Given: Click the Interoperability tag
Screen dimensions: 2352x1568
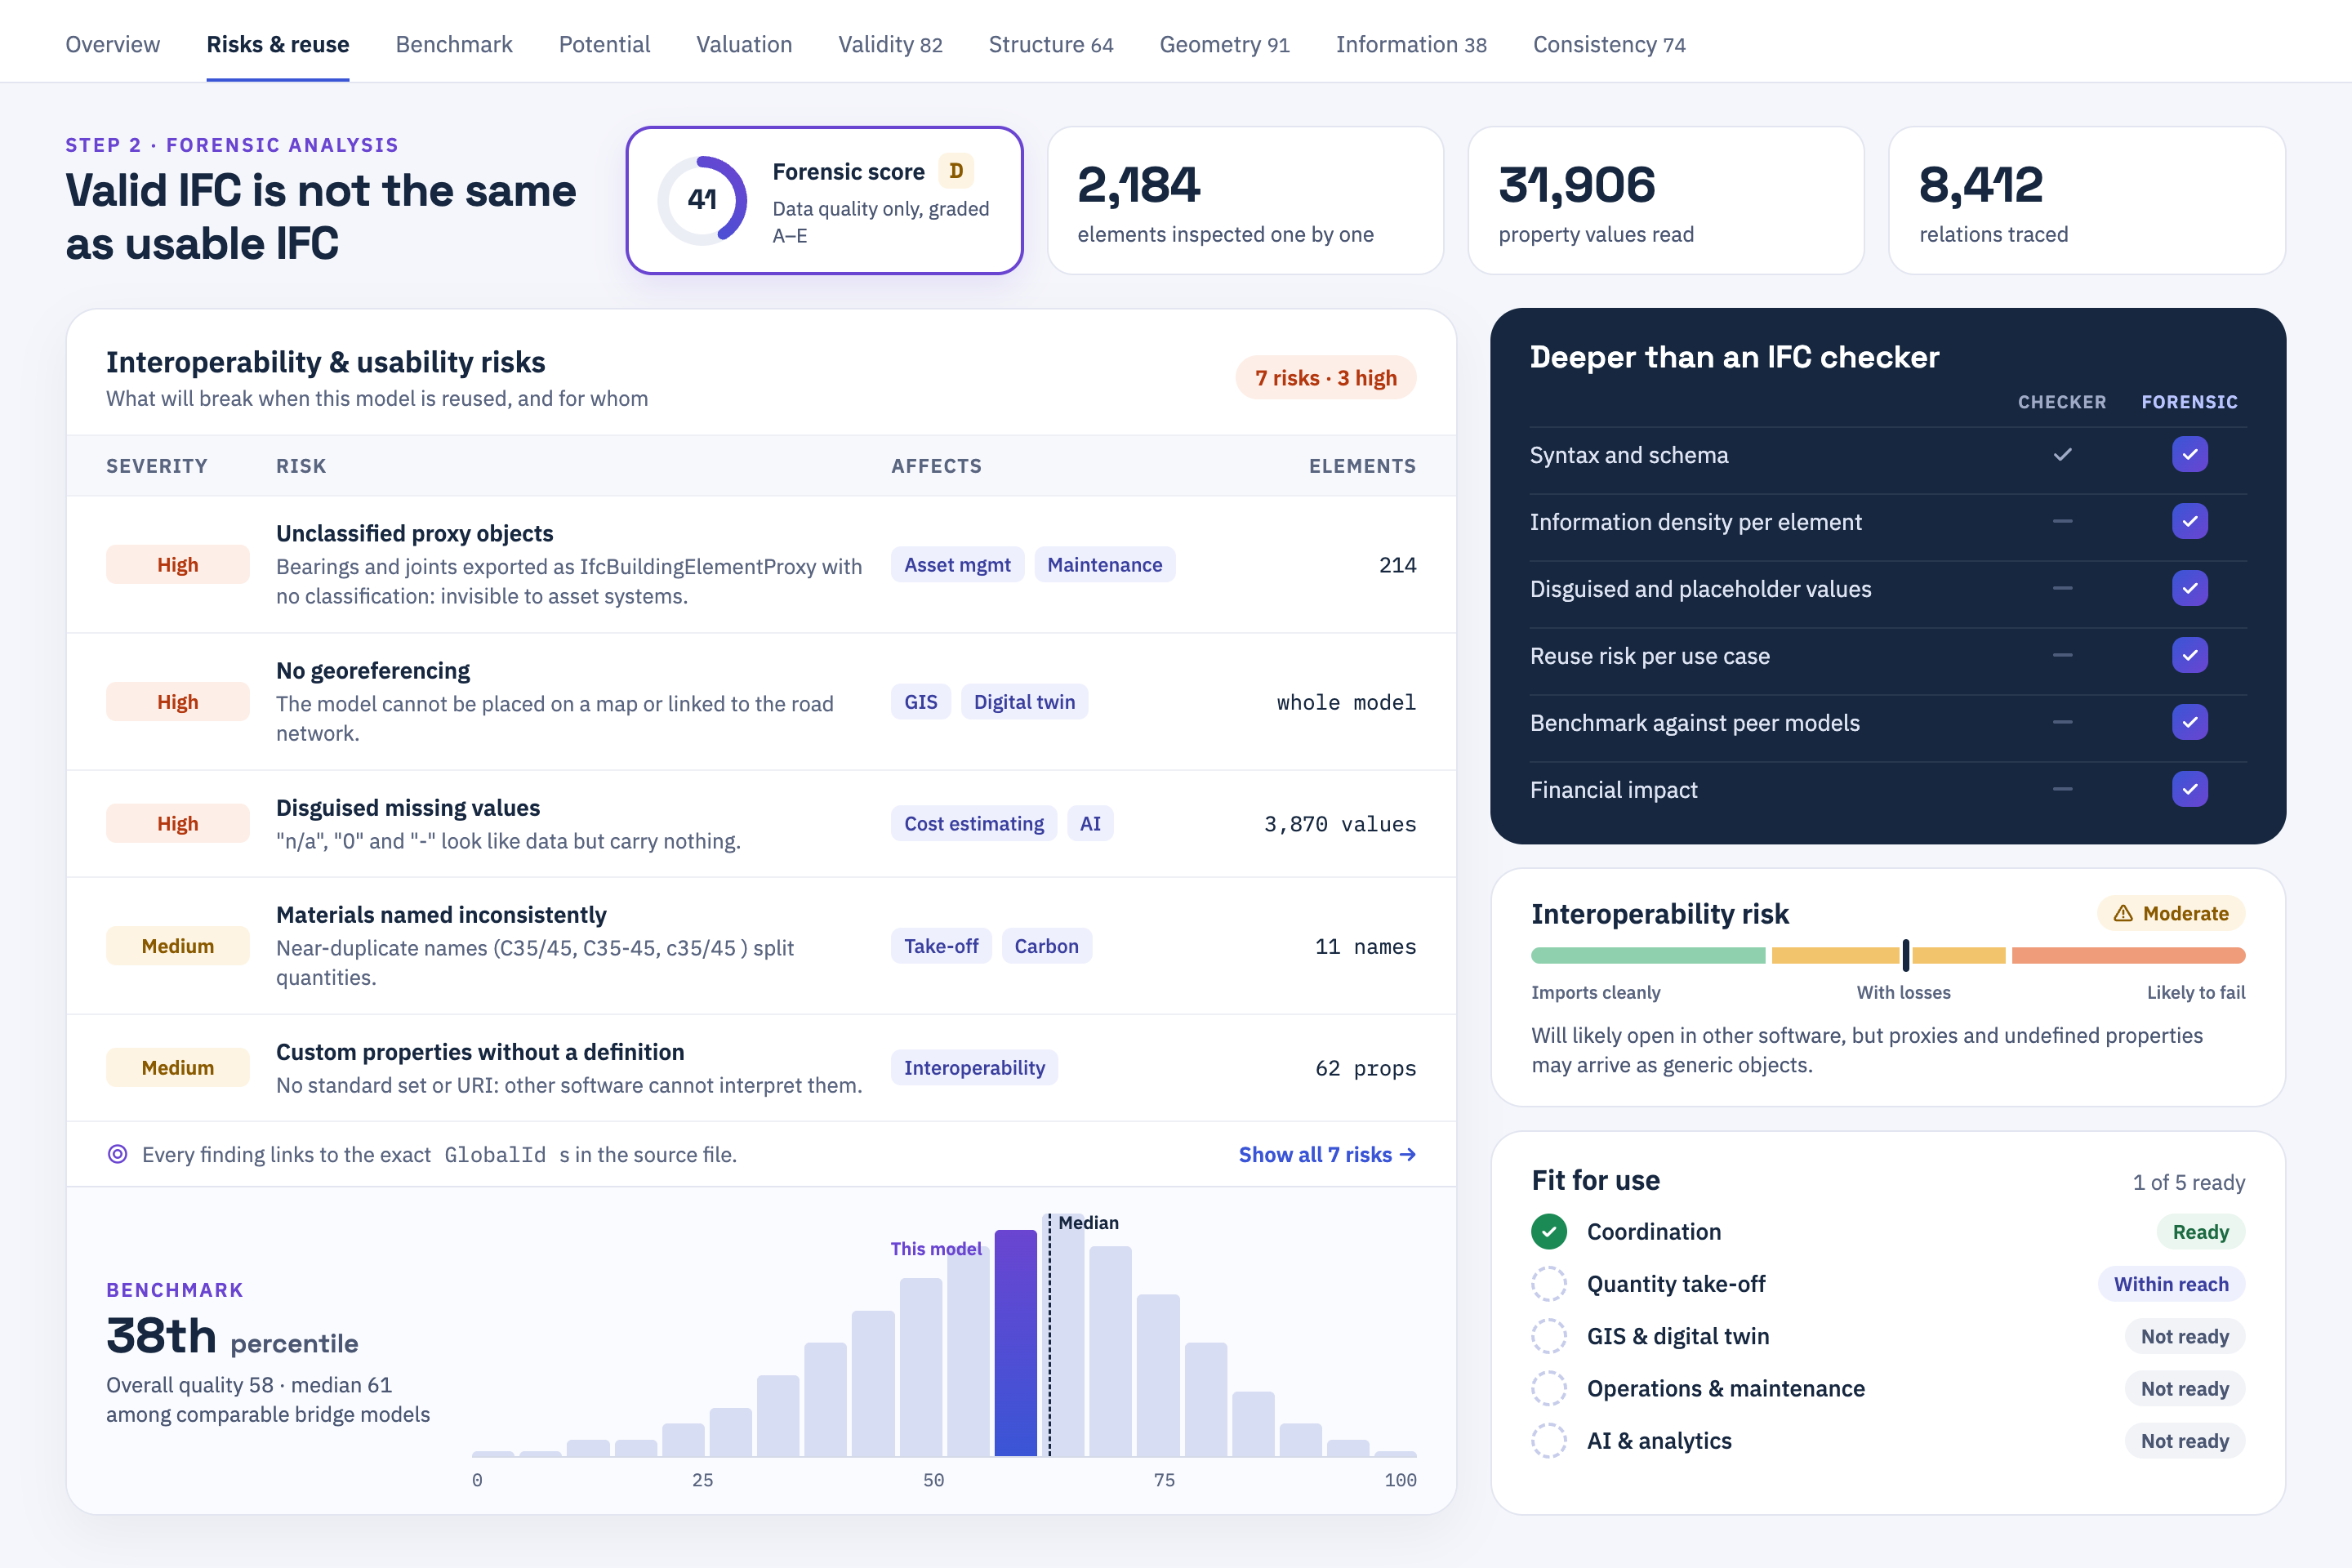Looking at the screenshot, I should [x=974, y=1068].
